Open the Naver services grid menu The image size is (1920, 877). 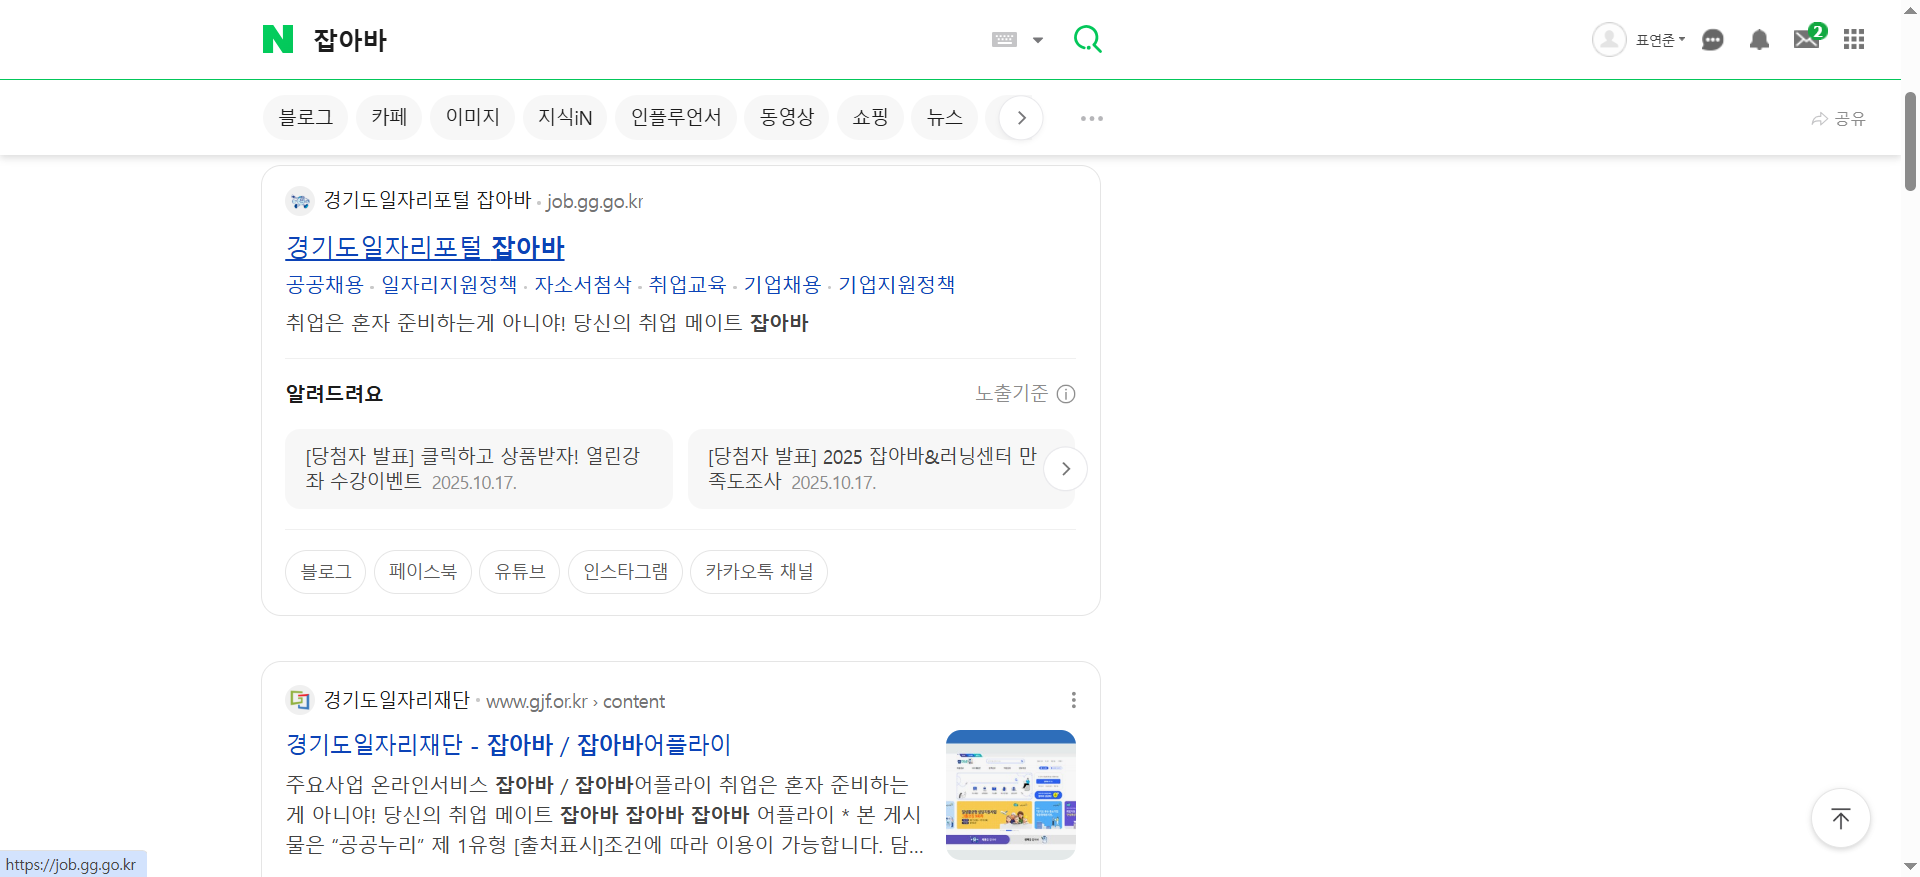tap(1854, 39)
